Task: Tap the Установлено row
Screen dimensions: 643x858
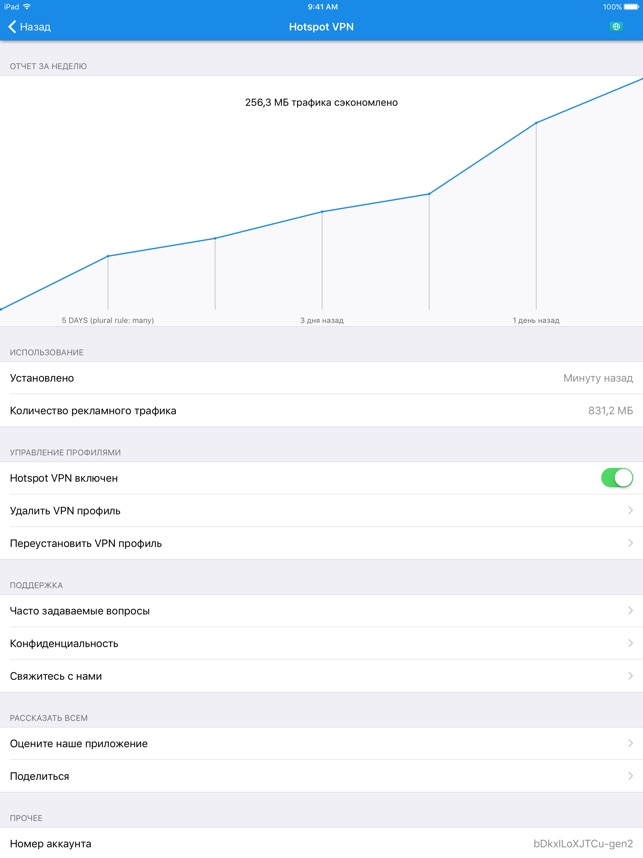Action: coord(321,378)
